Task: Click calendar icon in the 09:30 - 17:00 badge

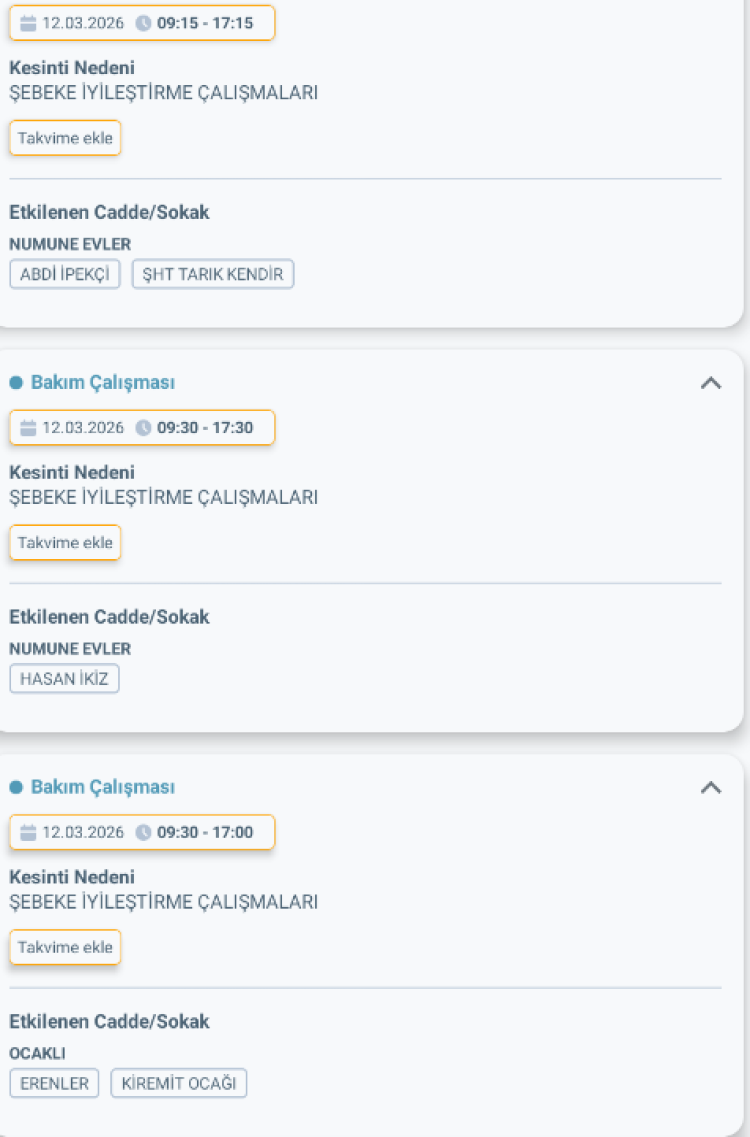Action: (x=28, y=832)
